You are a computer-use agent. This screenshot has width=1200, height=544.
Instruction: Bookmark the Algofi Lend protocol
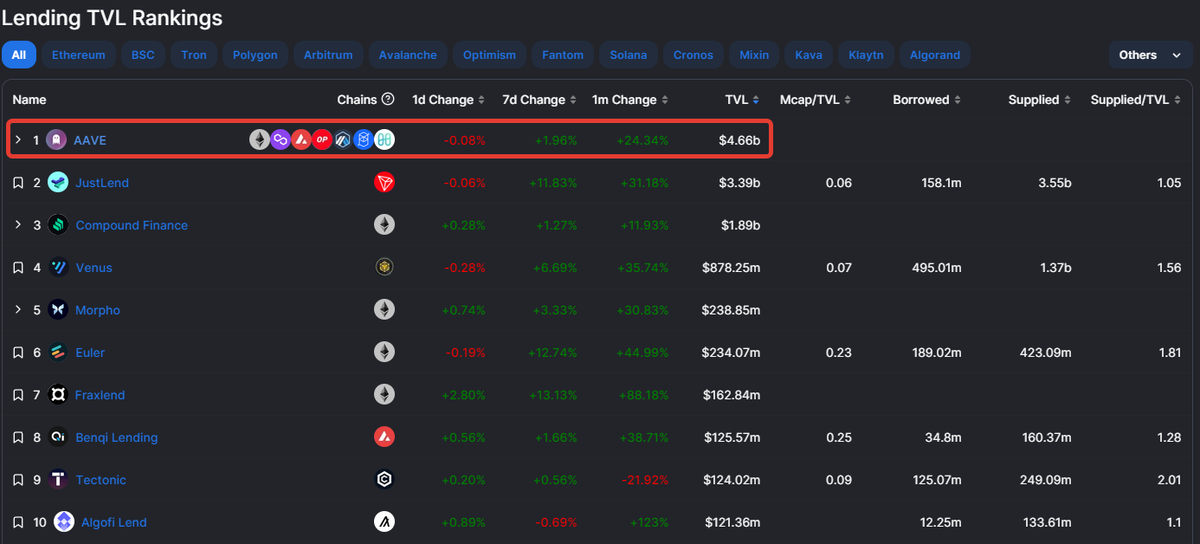[18, 522]
